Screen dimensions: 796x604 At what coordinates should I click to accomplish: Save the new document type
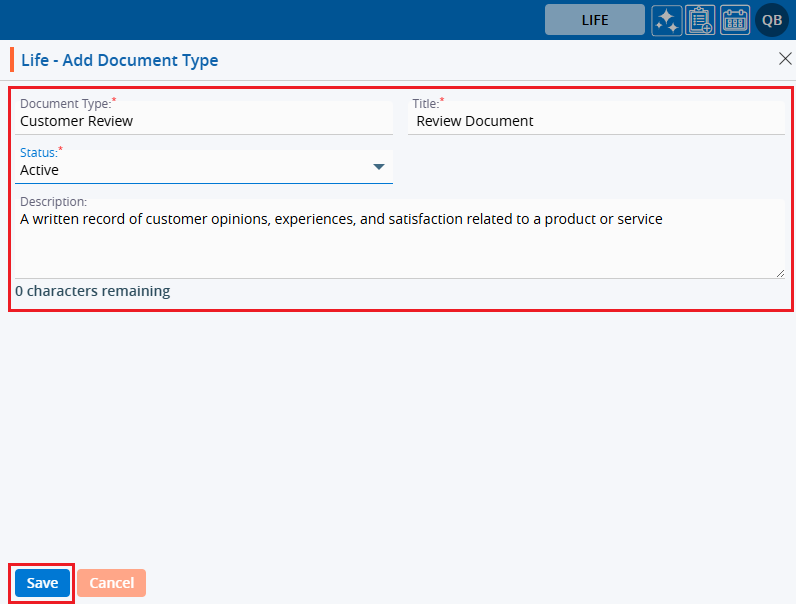click(x=42, y=583)
